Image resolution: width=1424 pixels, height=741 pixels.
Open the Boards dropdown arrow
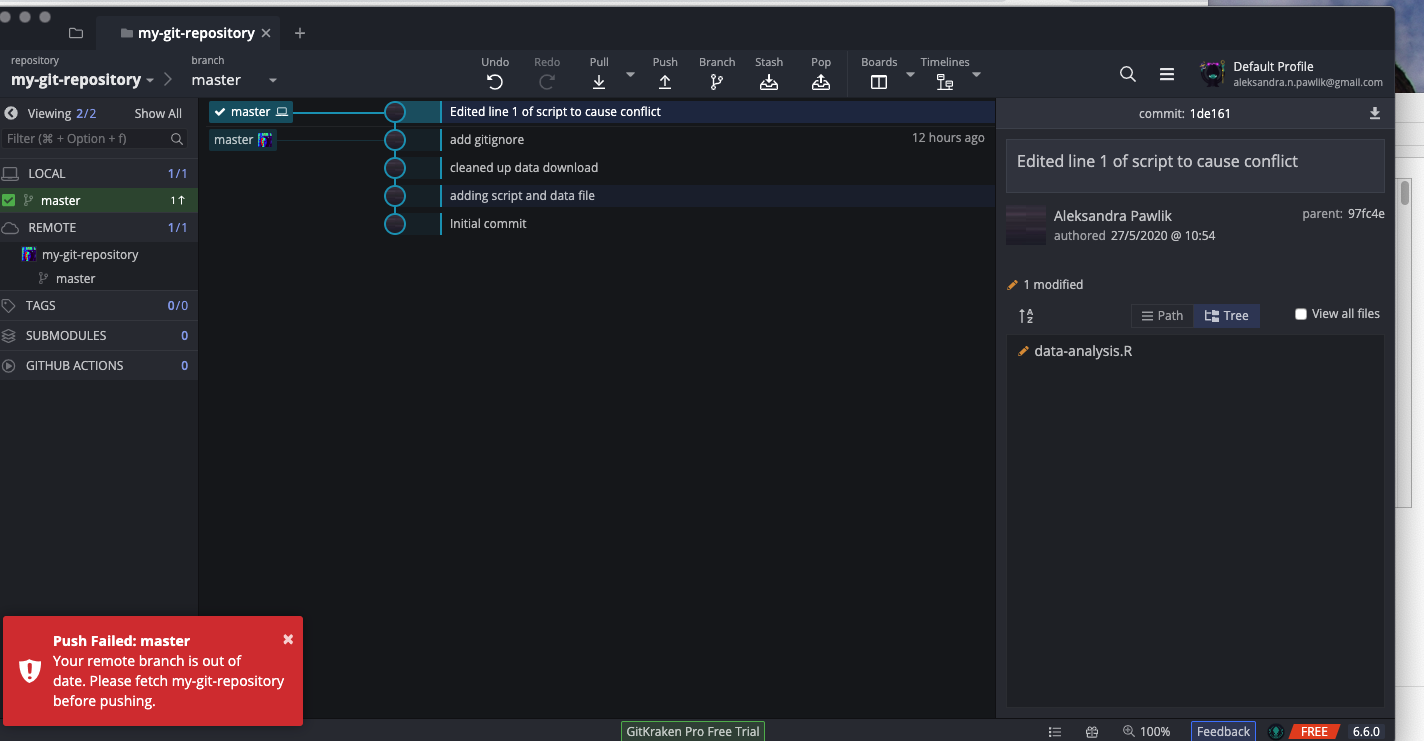click(910, 74)
